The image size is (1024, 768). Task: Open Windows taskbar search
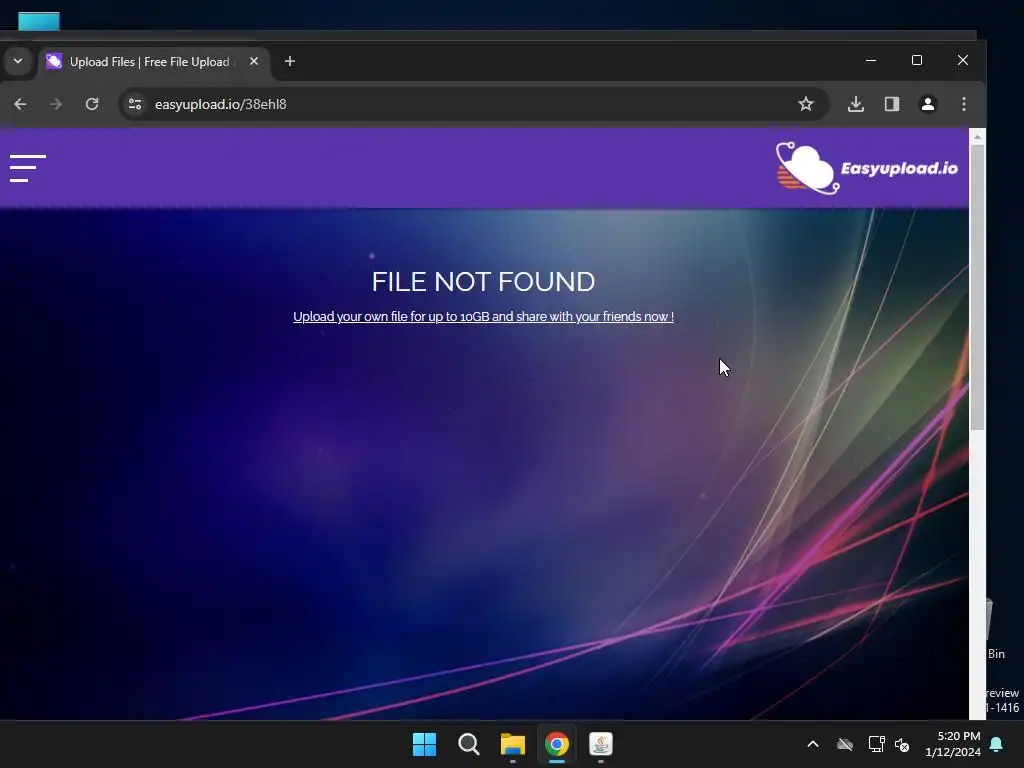469,744
